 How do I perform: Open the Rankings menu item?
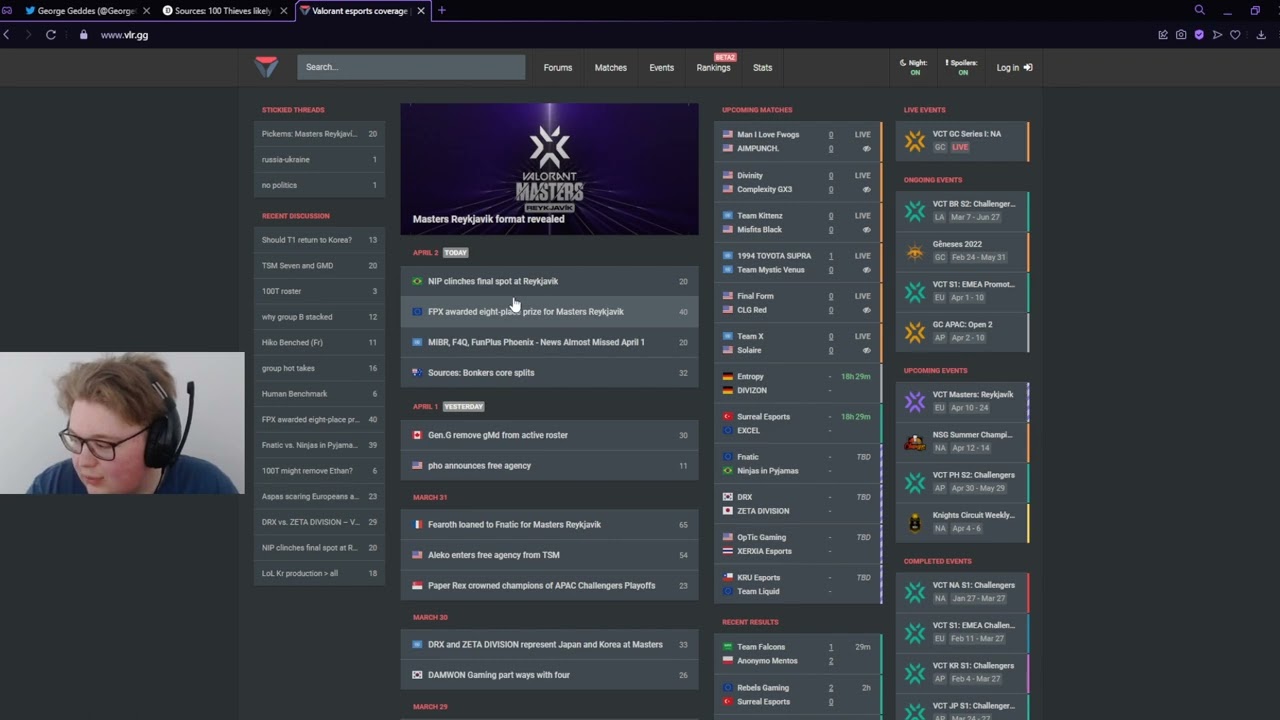713,67
